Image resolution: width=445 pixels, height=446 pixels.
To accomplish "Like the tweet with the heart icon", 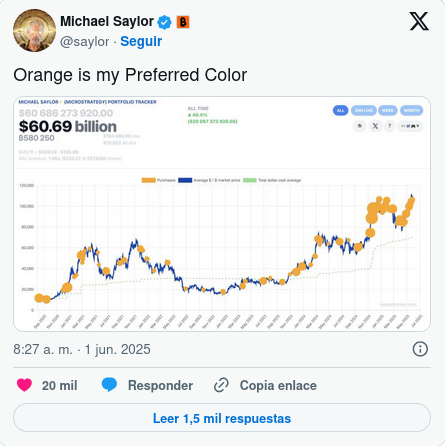I will click(x=24, y=385).
